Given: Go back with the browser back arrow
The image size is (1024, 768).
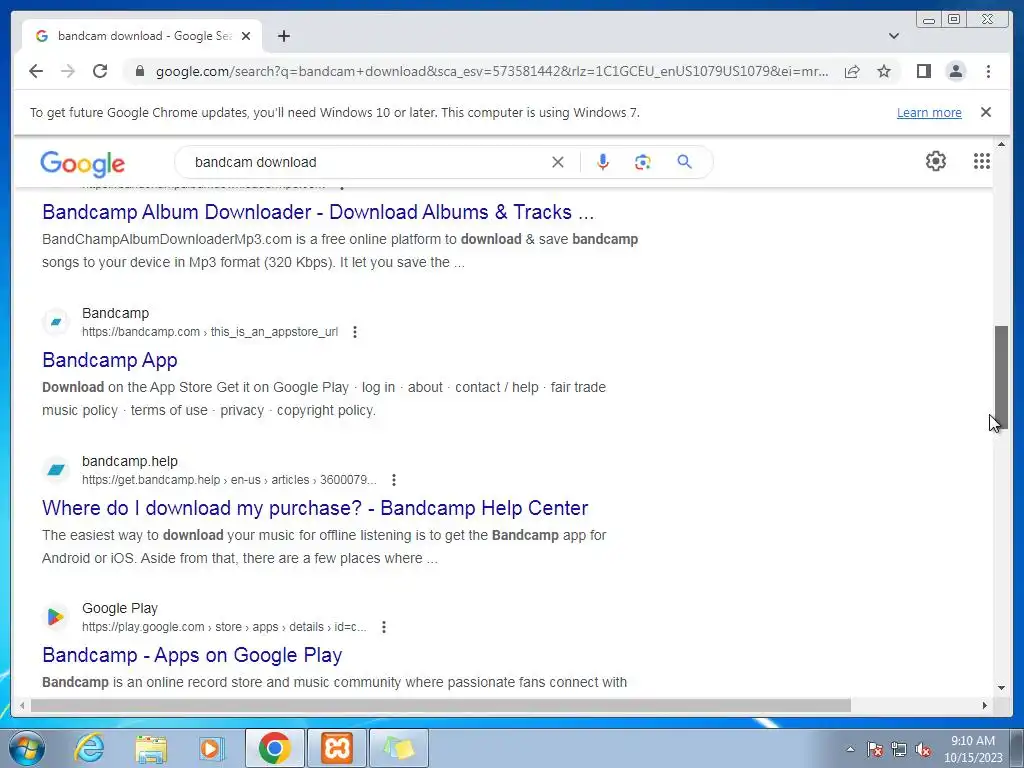Looking at the screenshot, I should click(36, 71).
